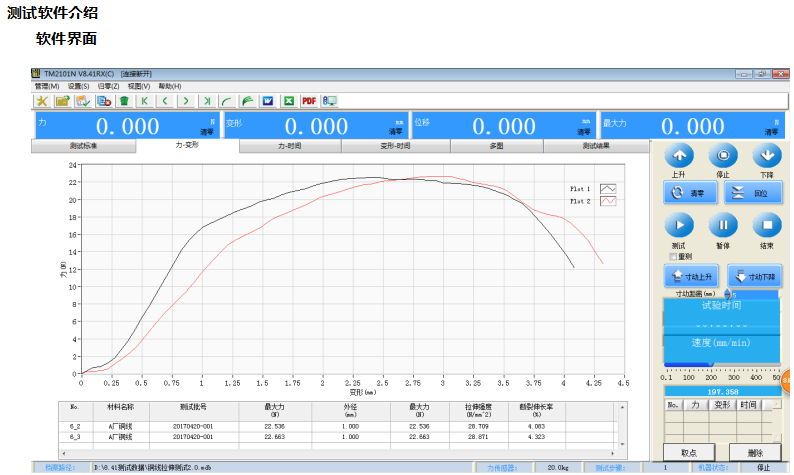Viewport: 794px width, 475px height.
Task: Go to previous record arrow icon
Action: click(x=165, y=101)
